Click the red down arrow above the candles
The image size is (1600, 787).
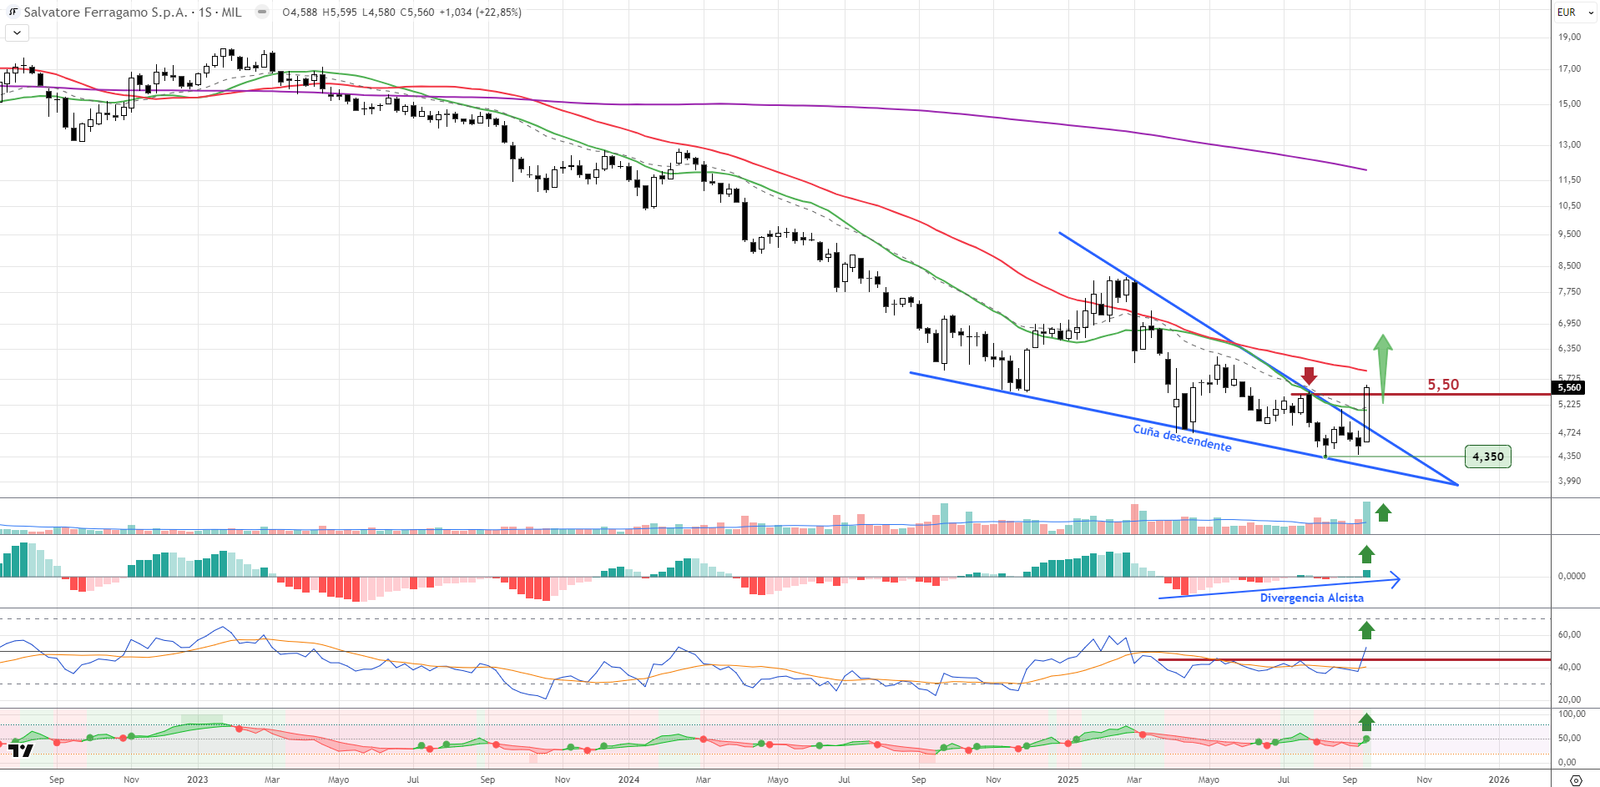coord(1309,376)
